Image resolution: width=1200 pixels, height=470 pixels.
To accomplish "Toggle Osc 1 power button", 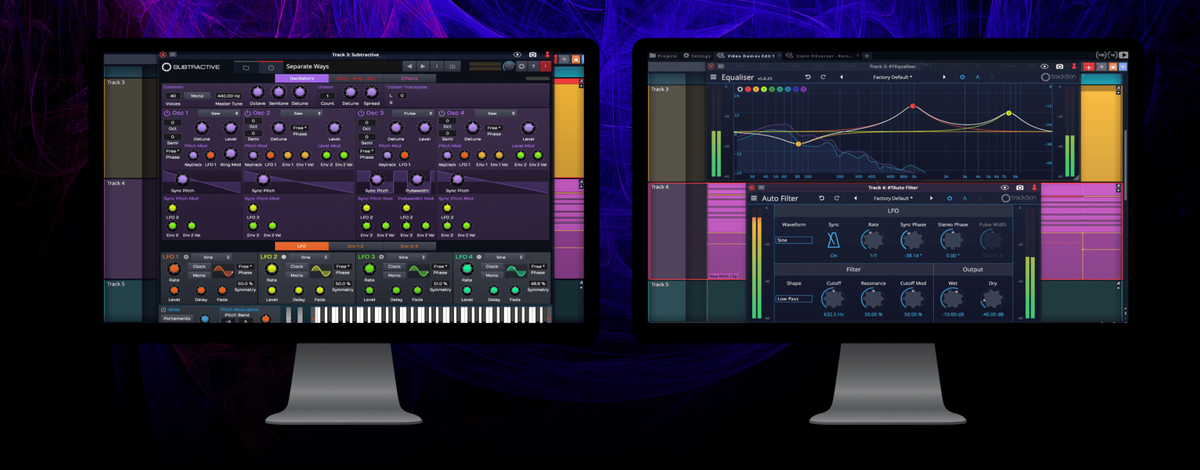I will (x=167, y=113).
